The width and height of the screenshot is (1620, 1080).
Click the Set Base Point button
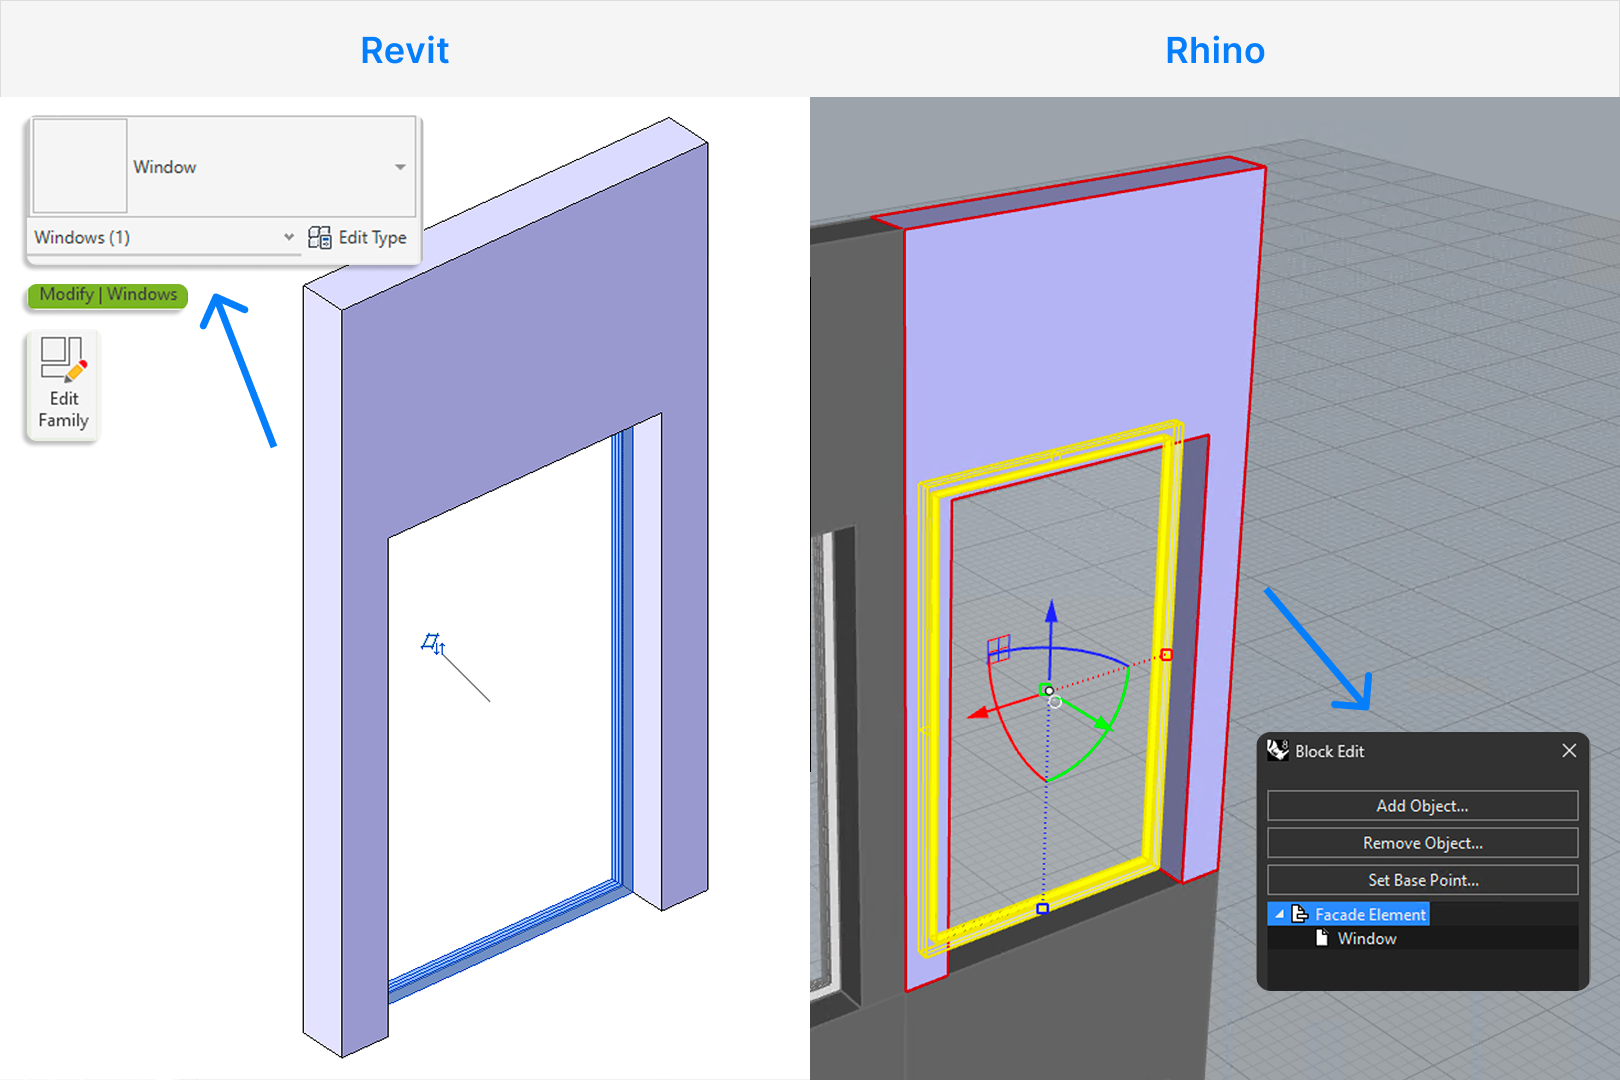[x=1422, y=880]
